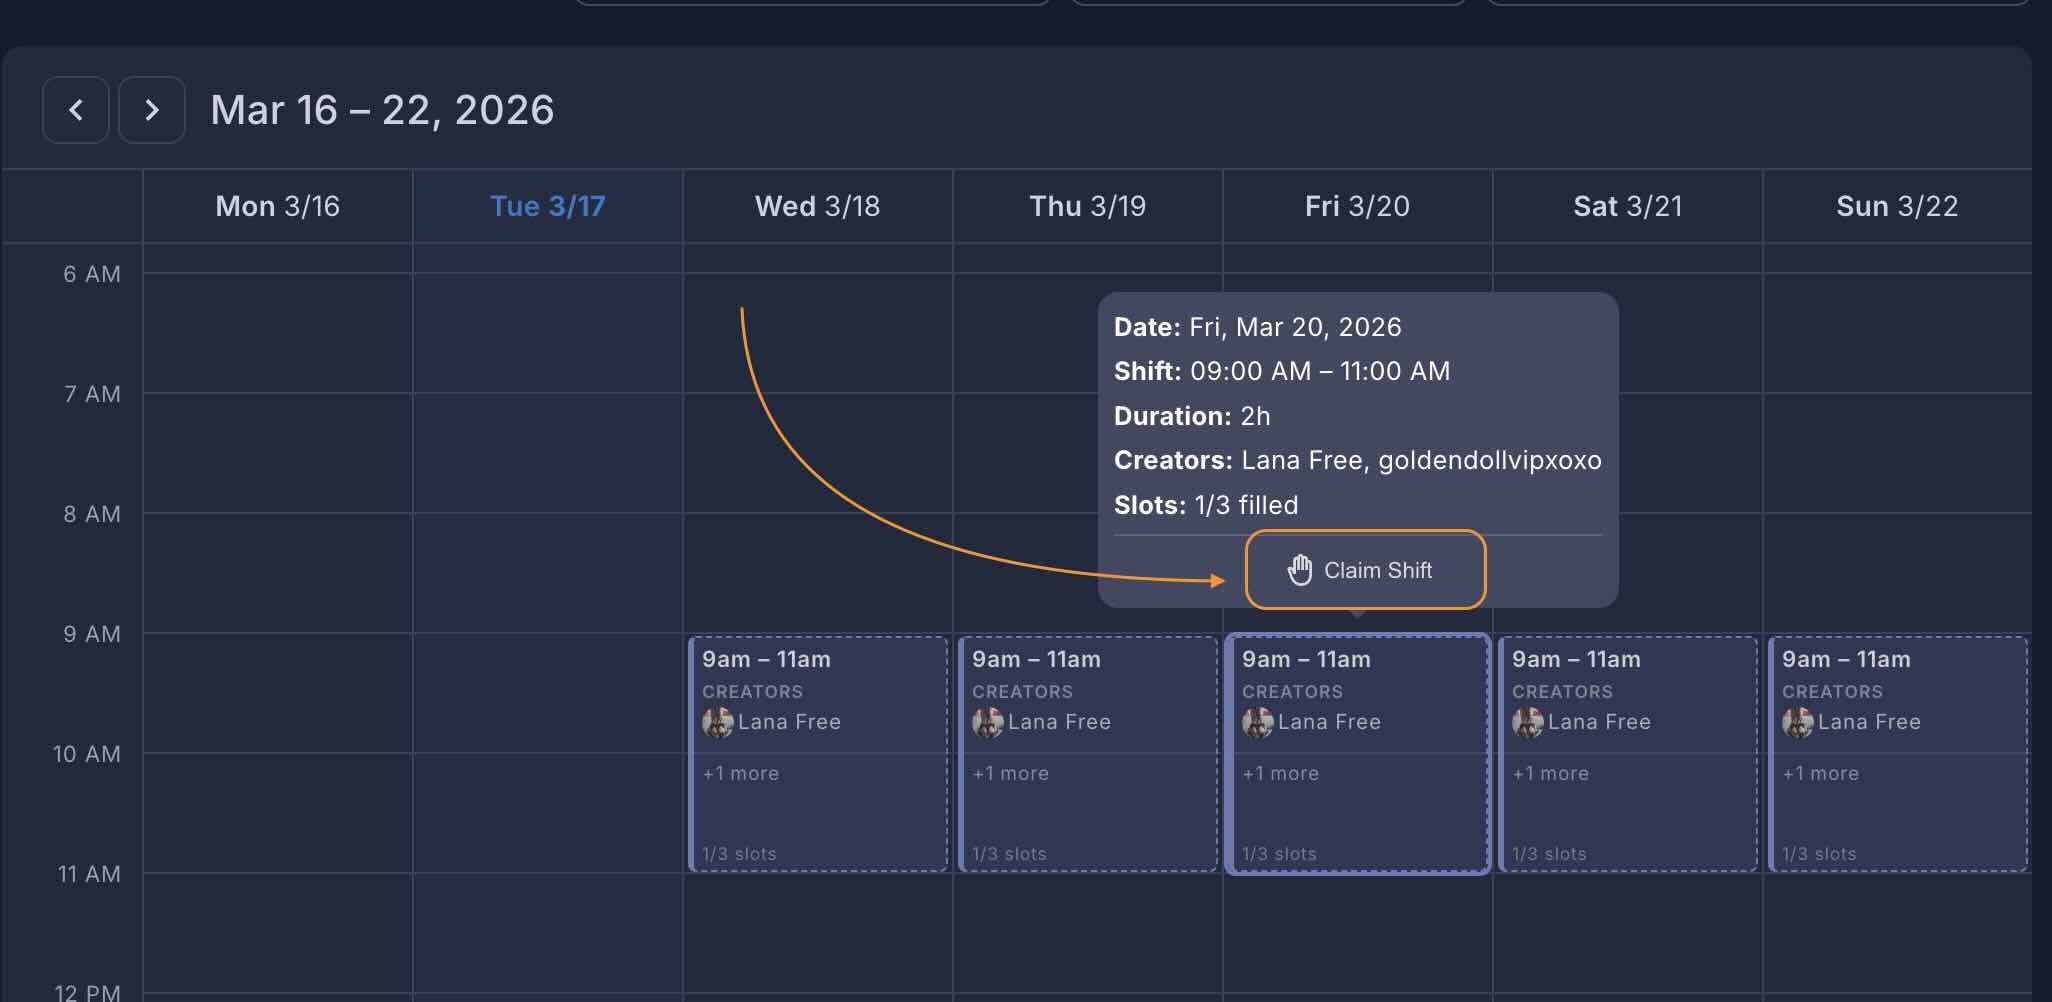Click Lana Free avatar in Wednesday shift
This screenshot has width=2052, height=1002.
coord(717,722)
